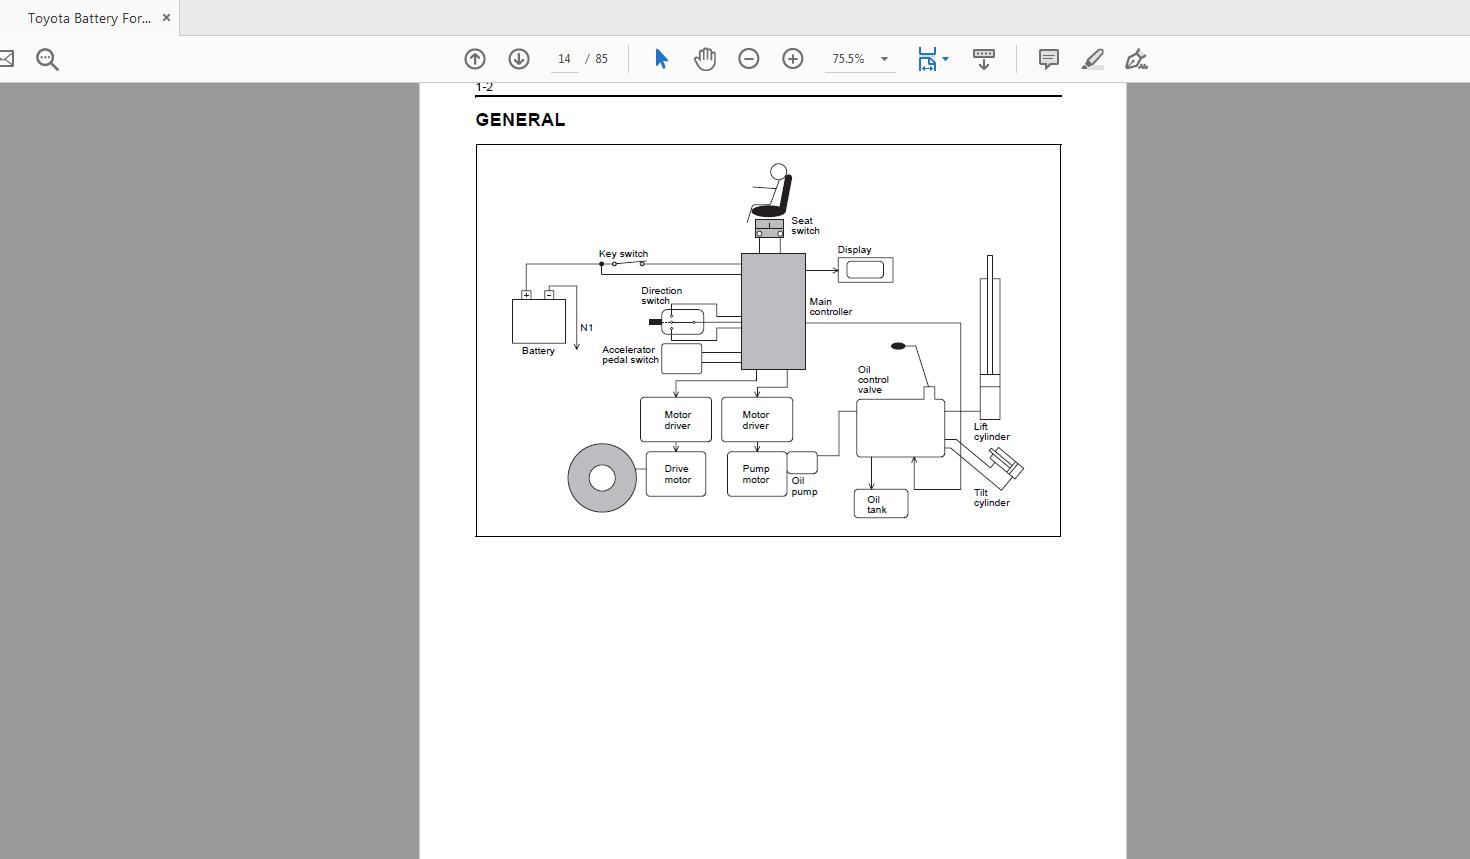1470x859 pixels.
Task: Click the envelope email icon
Action: 5,59
